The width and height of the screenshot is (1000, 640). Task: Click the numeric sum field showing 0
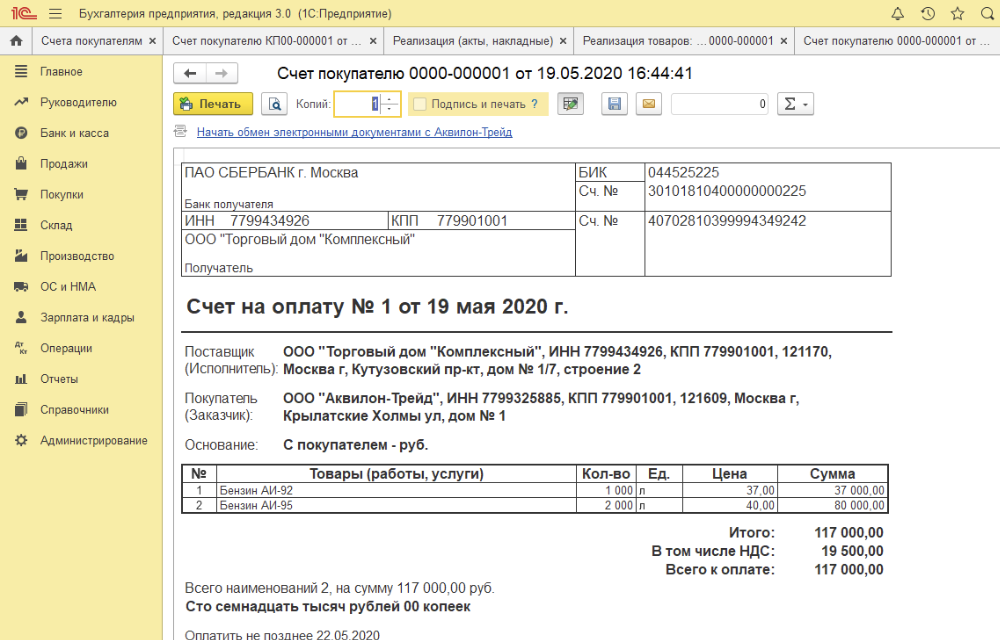click(719, 104)
